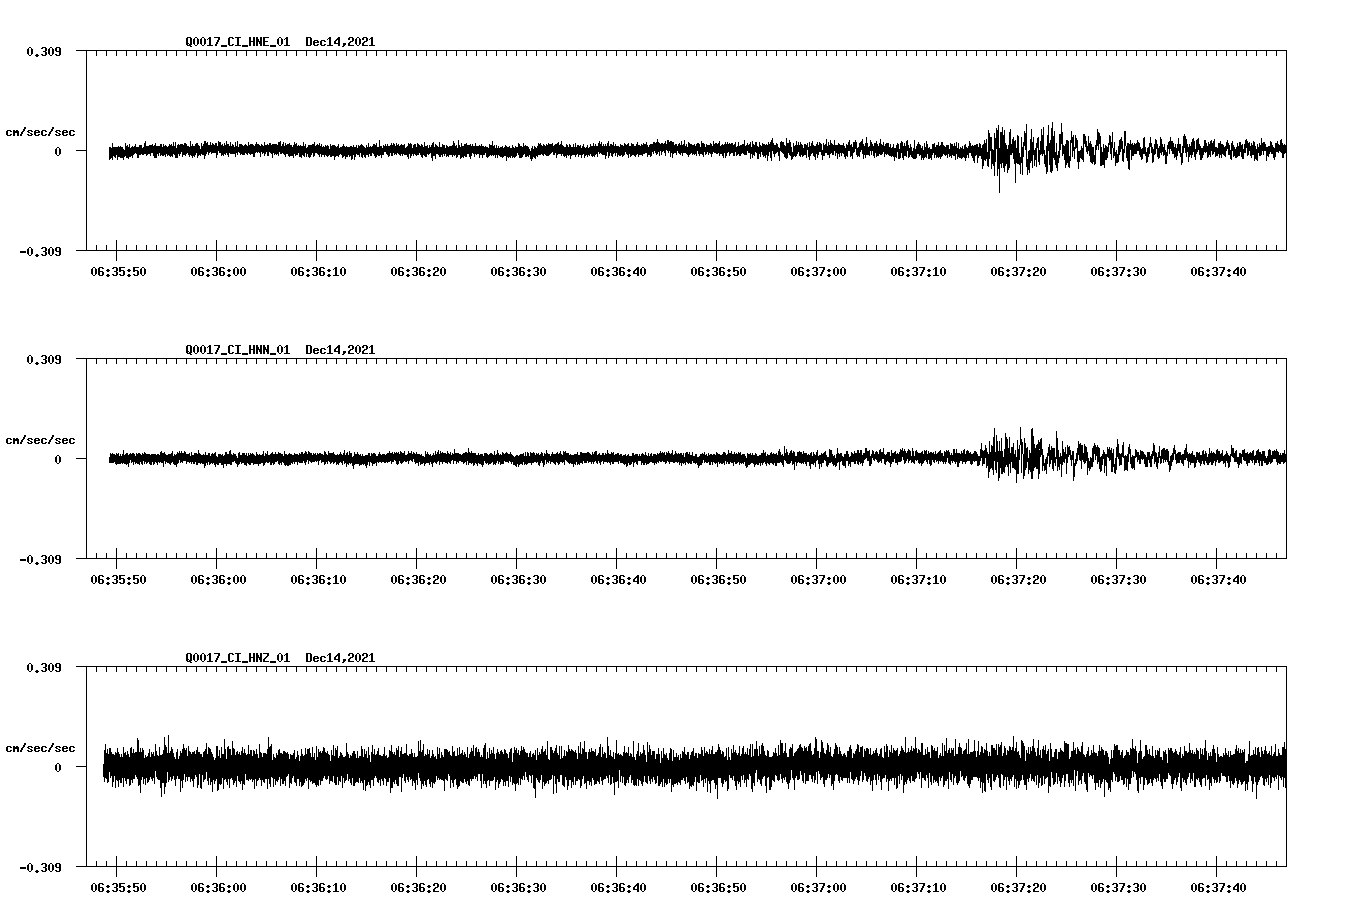Click the 06:36:30 time label under HNN plot
The image size is (1358, 924).
518,580
